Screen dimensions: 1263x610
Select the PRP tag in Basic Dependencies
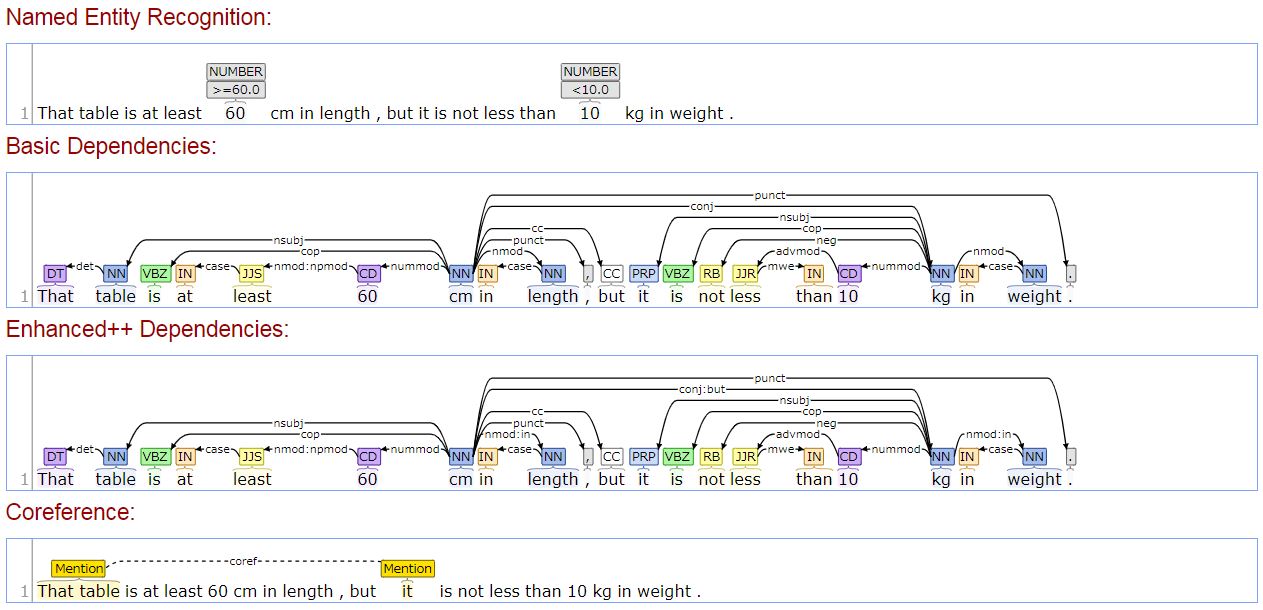pos(643,274)
